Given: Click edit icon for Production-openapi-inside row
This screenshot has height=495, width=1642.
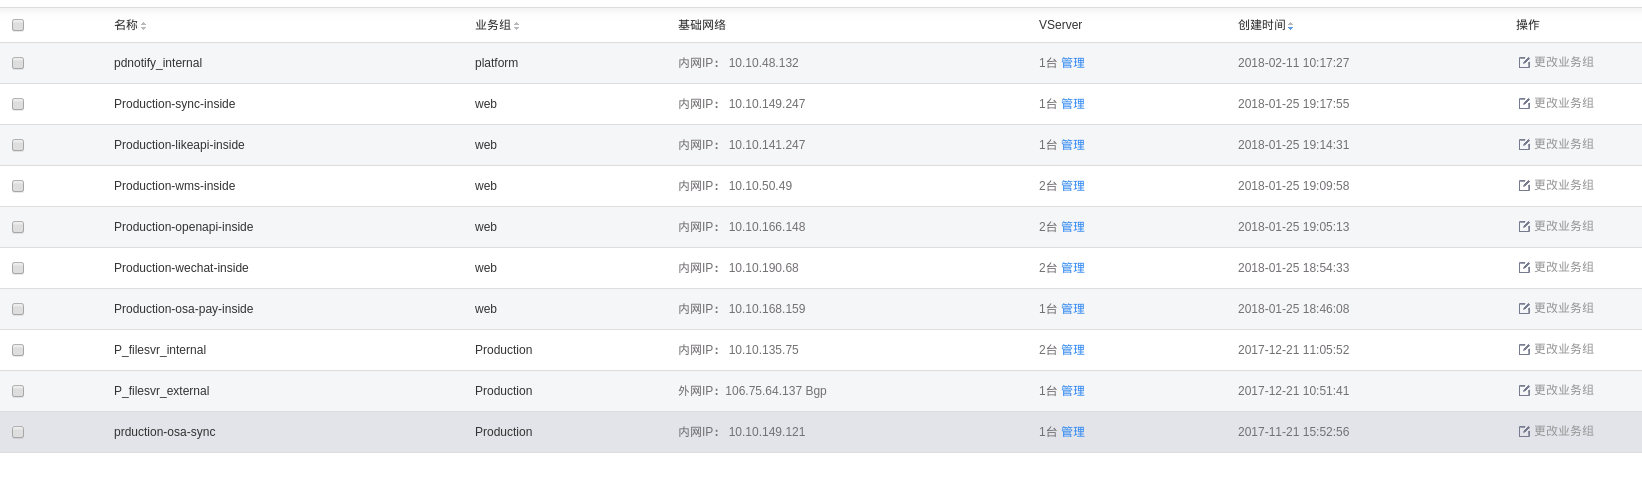Looking at the screenshot, I should point(1524,227).
